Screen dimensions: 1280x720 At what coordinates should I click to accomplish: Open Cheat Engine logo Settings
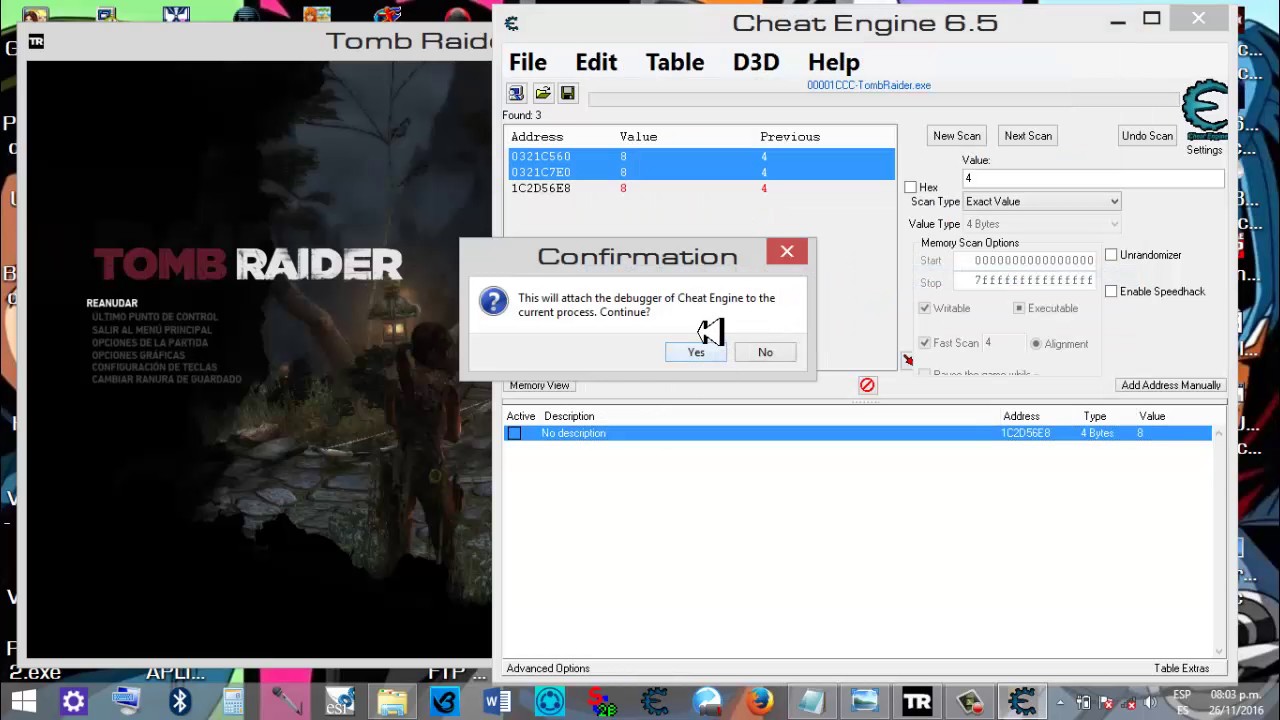(x=1204, y=116)
